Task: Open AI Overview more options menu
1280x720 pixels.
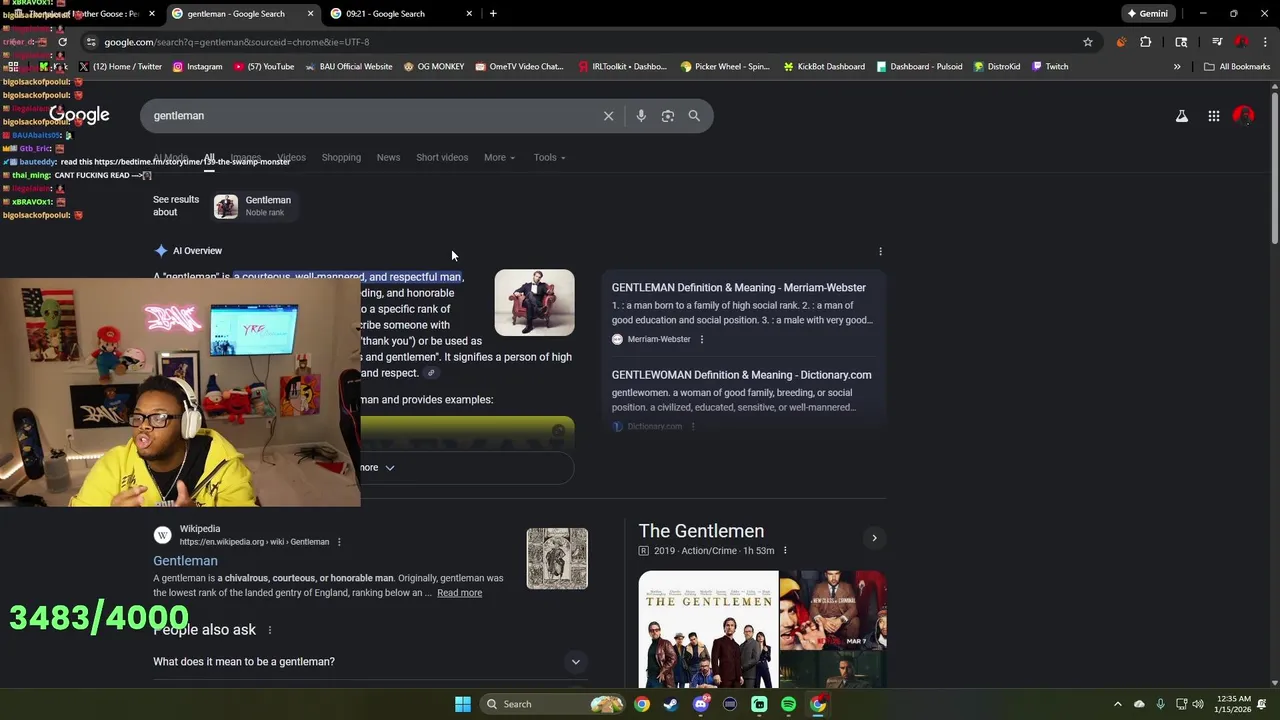Action: pos(880,251)
